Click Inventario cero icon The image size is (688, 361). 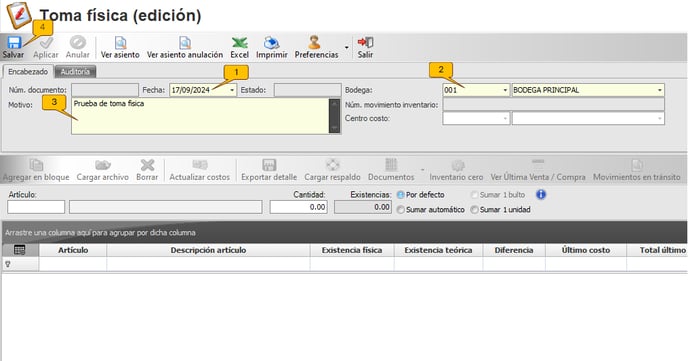[458, 165]
